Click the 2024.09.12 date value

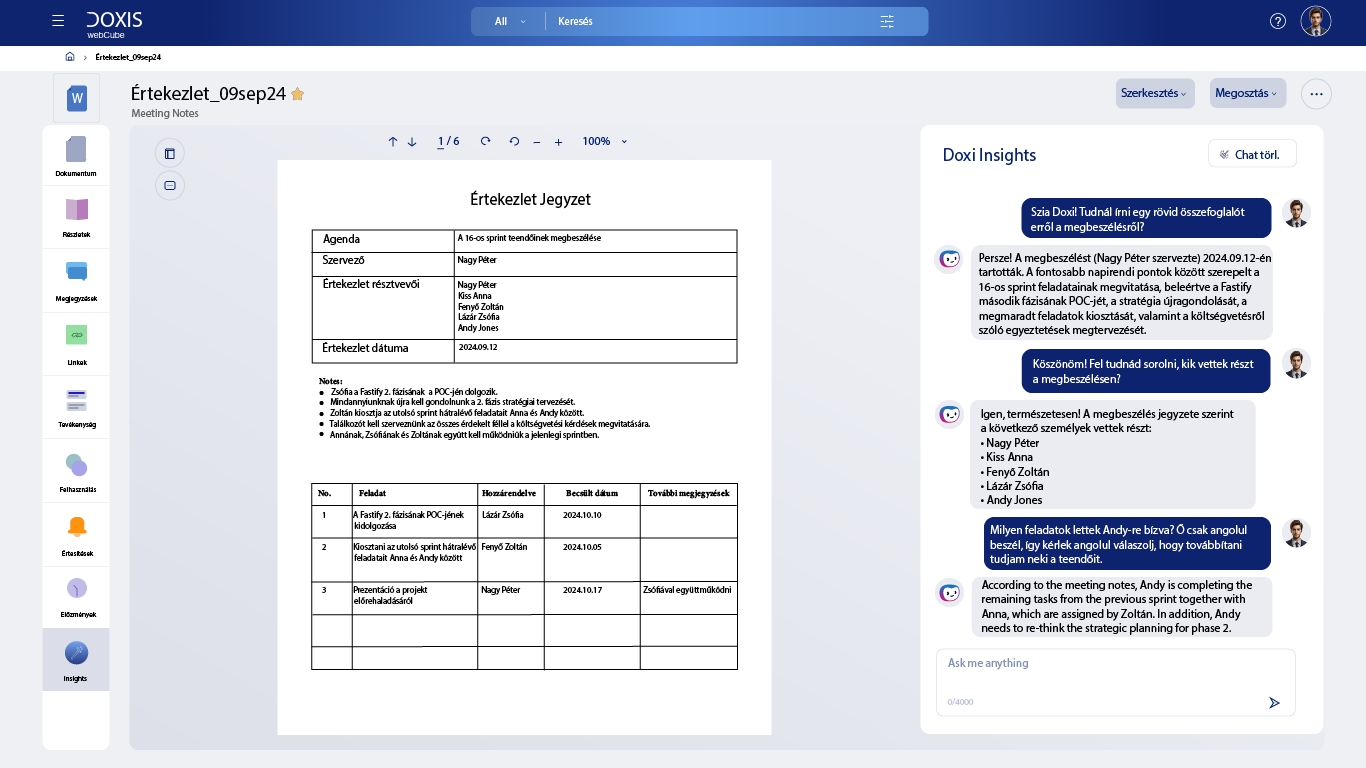pos(478,347)
